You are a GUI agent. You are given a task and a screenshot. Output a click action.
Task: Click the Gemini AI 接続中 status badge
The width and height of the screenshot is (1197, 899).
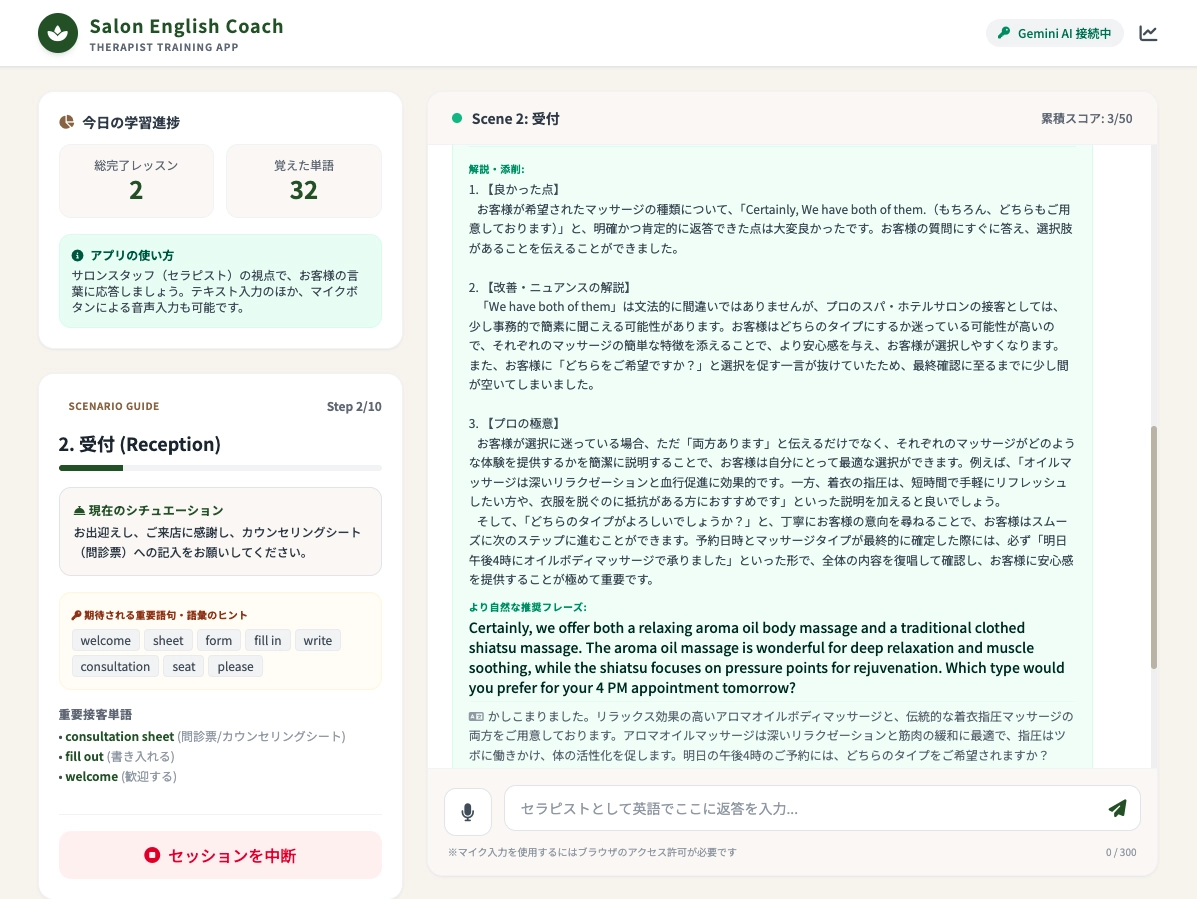point(1054,33)
